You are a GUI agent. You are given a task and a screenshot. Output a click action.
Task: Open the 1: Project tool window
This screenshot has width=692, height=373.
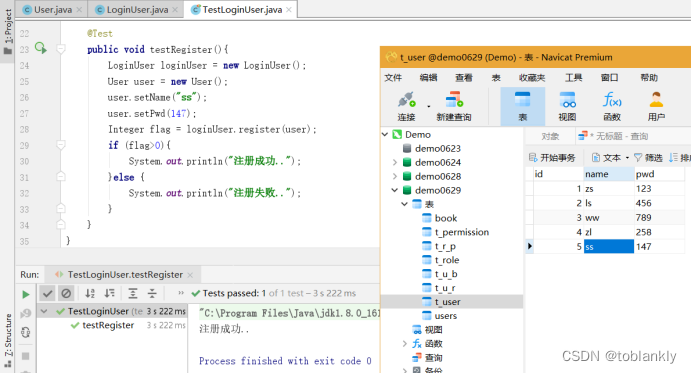click(8, 32)
